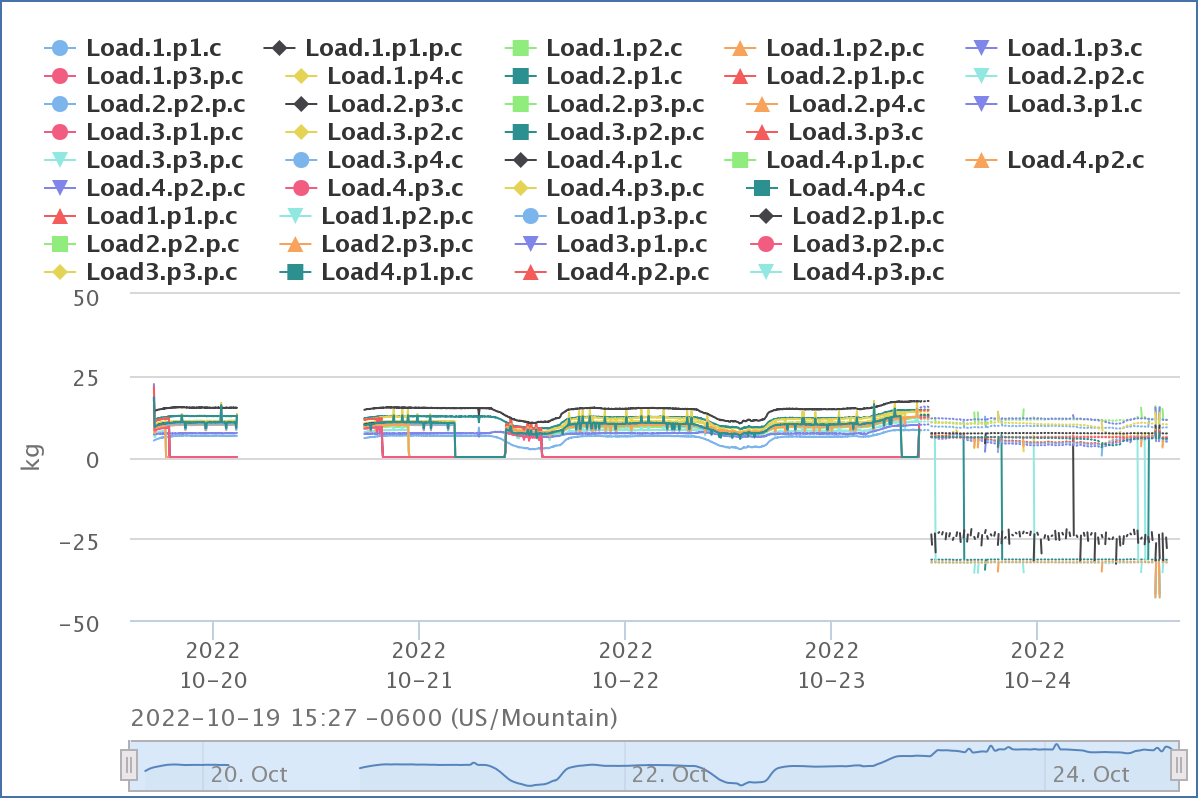Click the blue circle marker beside Load.1.p1.c
The width and height of the screenshot is (1200, 800).
(x=59, y=47)
